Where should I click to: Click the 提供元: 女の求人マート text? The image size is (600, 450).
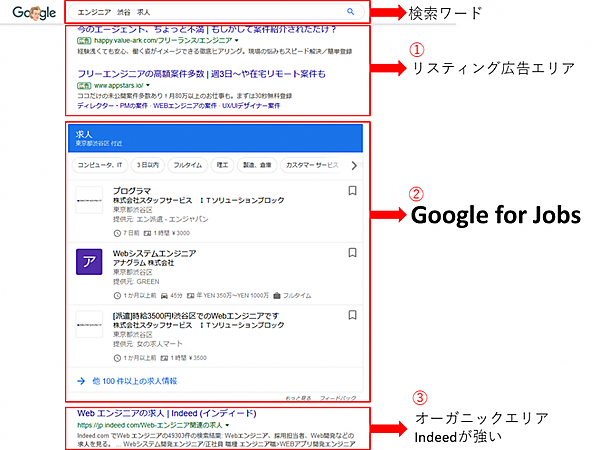tap(148, 344)
